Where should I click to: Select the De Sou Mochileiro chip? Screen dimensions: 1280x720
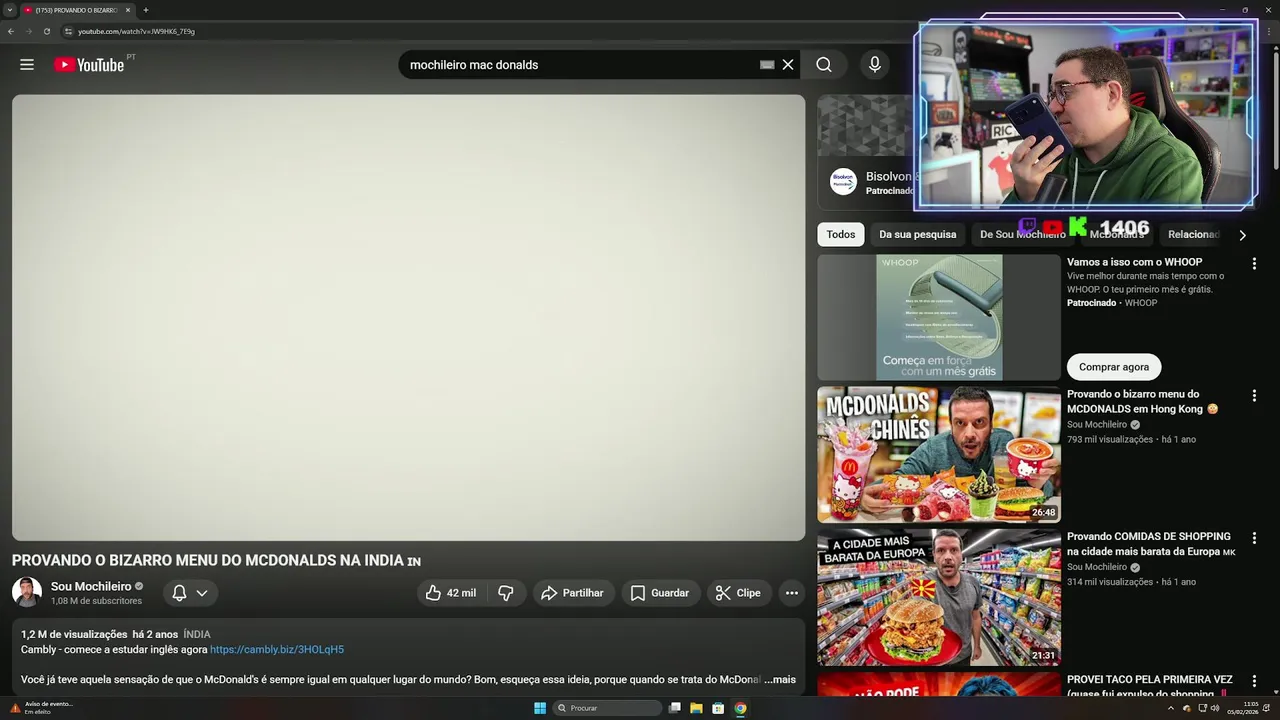pos(1022,234)
